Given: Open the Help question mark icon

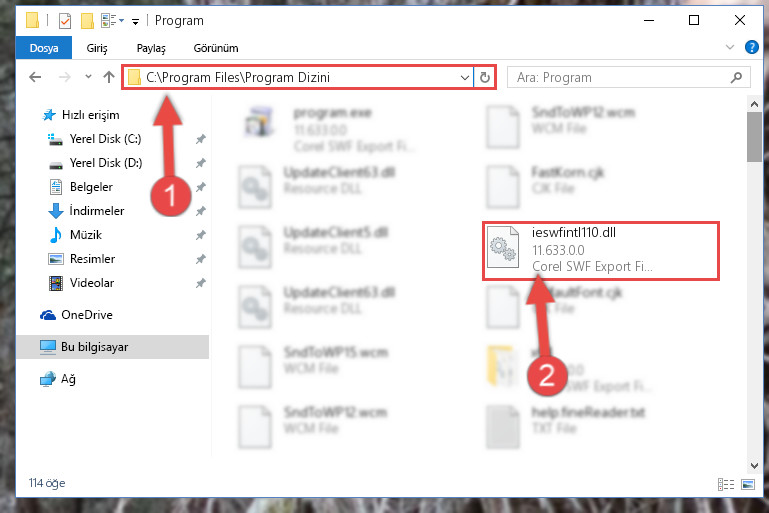Looking at the screenshot, I should pyautogui.click(x=751, y=47).
